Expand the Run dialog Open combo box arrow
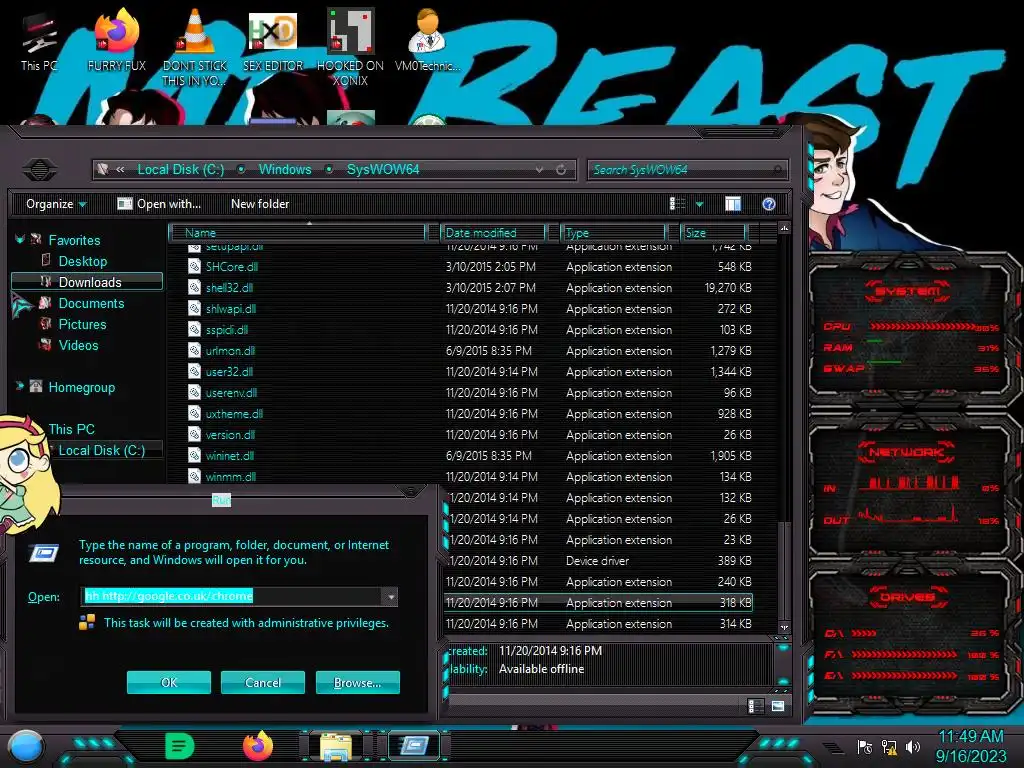The height and width of the screenshot is (768, 1024). (x=391, y=596)
